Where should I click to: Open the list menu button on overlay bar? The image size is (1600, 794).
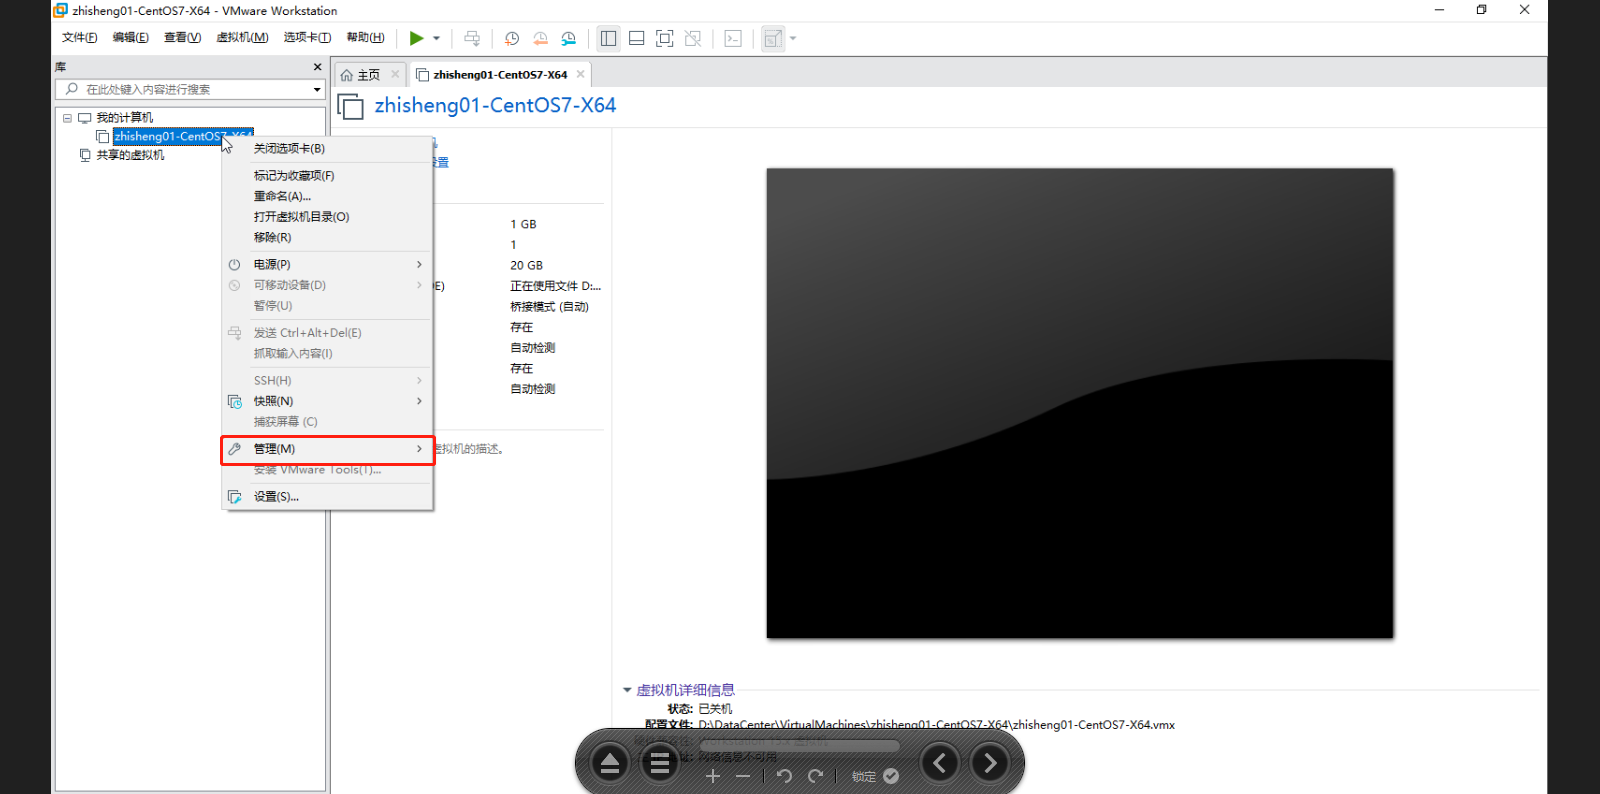click(660, 764)
